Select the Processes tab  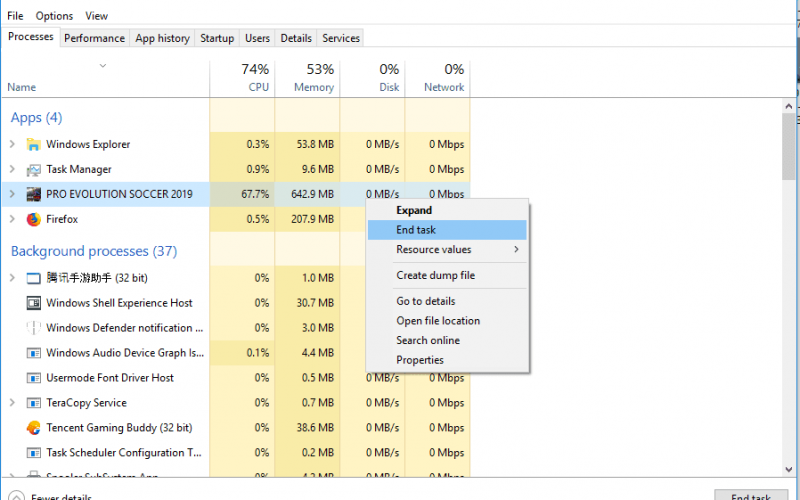coord(31,37)
